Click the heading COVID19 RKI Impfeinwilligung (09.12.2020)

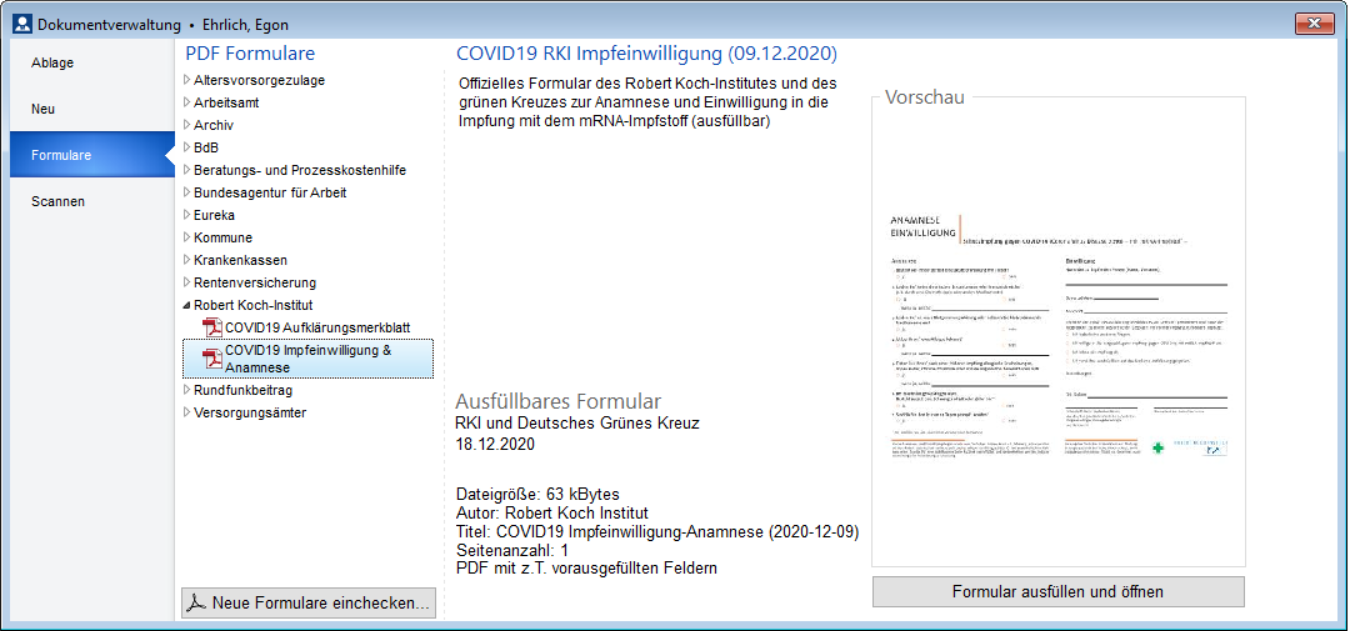(x=647, y=53)
